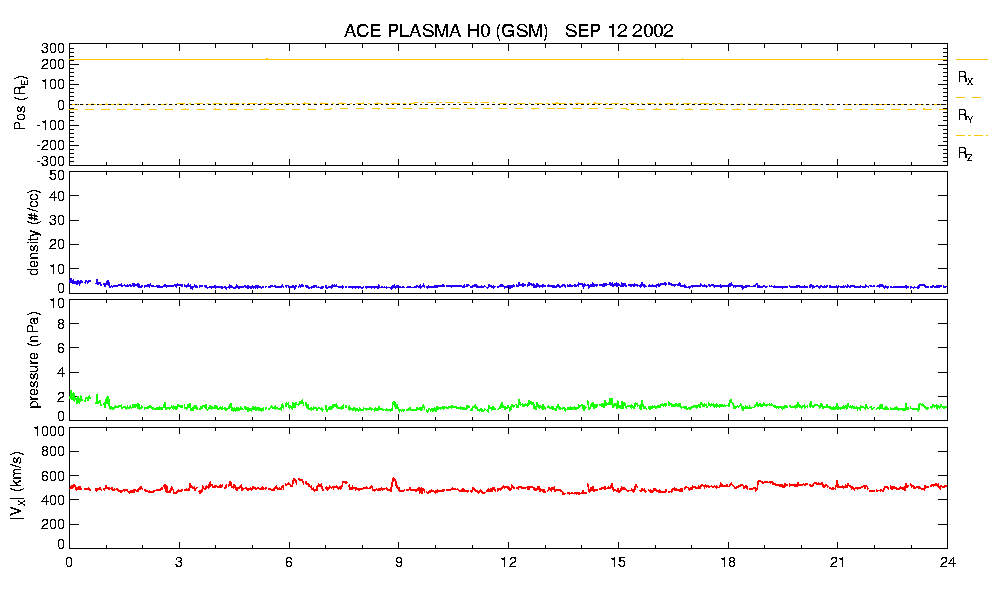Click the red velocity peak near hour 9

click(394, 480)
